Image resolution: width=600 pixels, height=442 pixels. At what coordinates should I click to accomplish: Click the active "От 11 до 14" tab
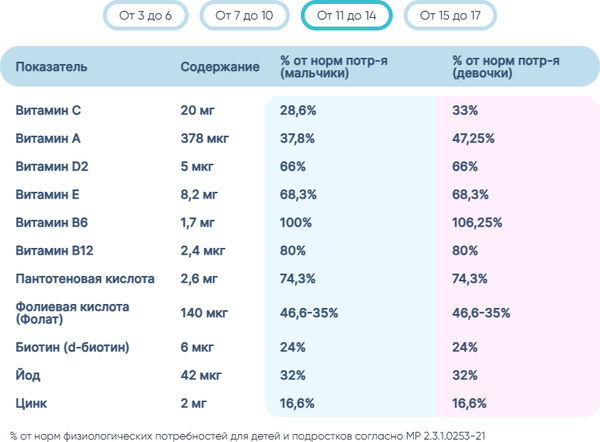(x=346, y=17)
